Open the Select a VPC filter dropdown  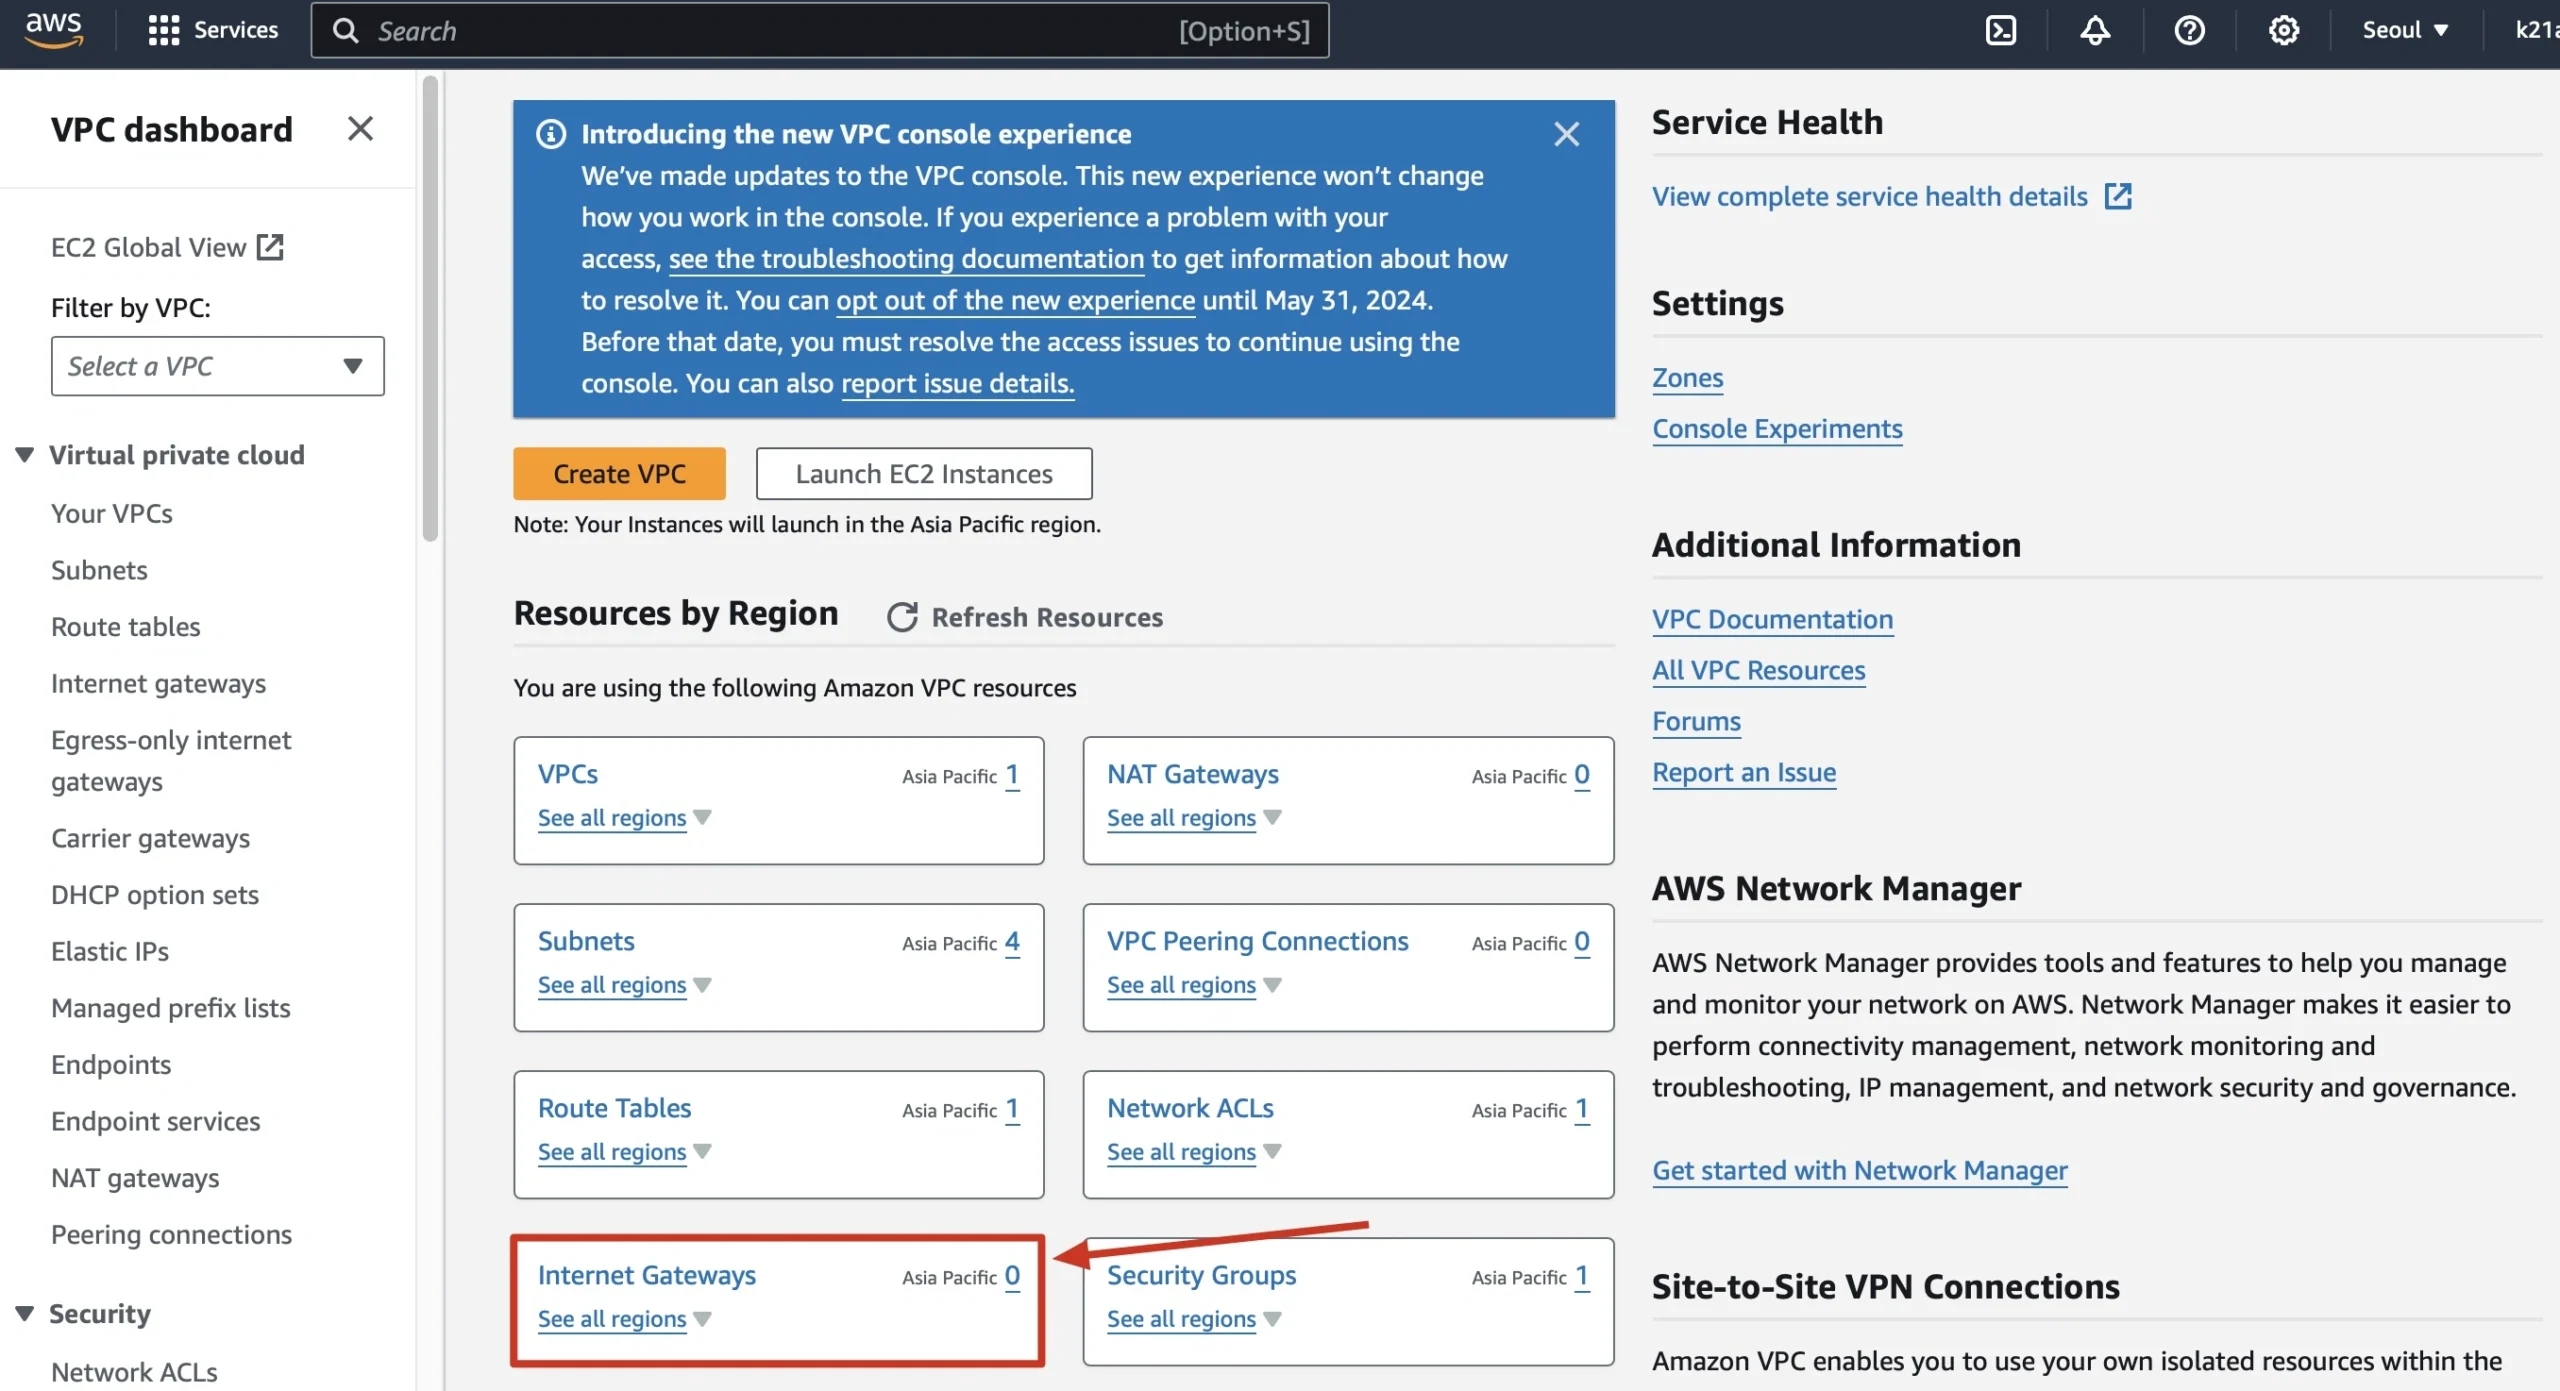[217, 366]
